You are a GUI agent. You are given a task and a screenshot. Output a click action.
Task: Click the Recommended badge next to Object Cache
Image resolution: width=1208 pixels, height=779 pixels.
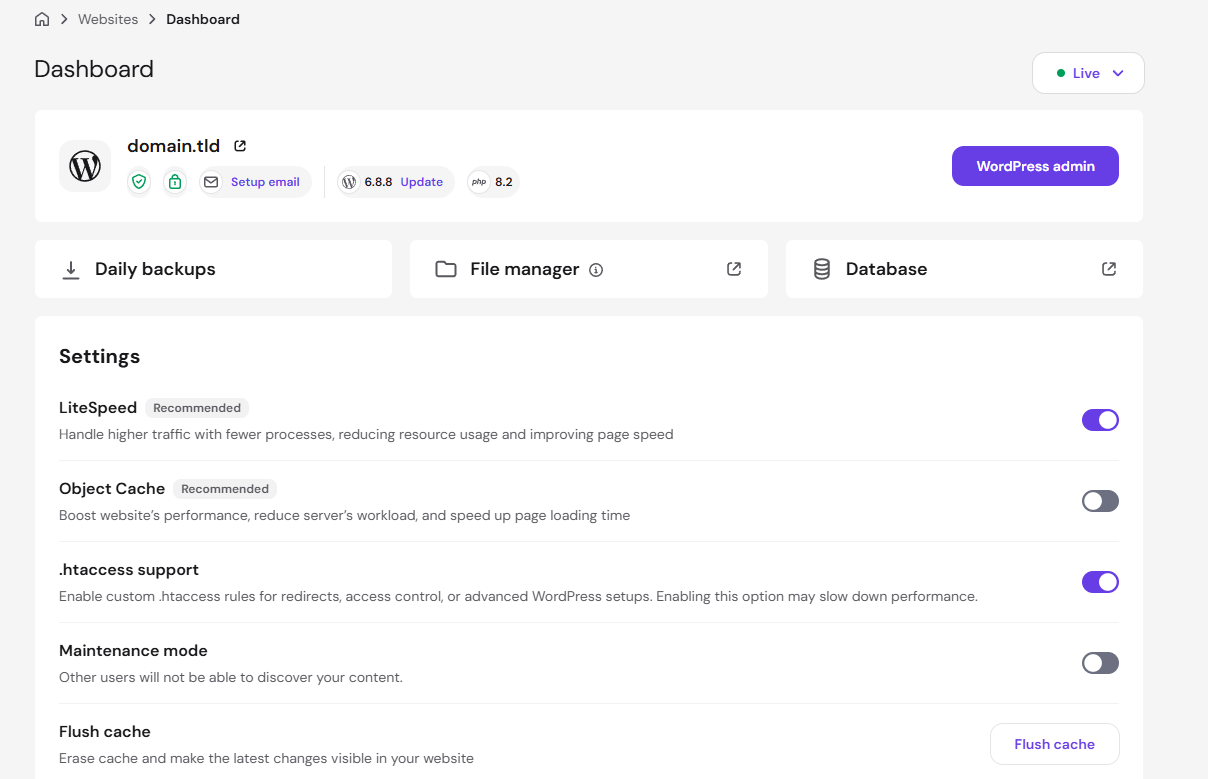coord(225,489)
